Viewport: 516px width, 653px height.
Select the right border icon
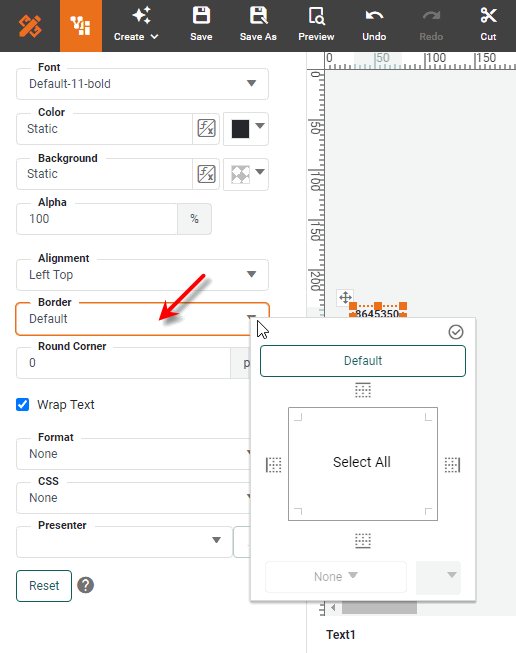point(452,465)
